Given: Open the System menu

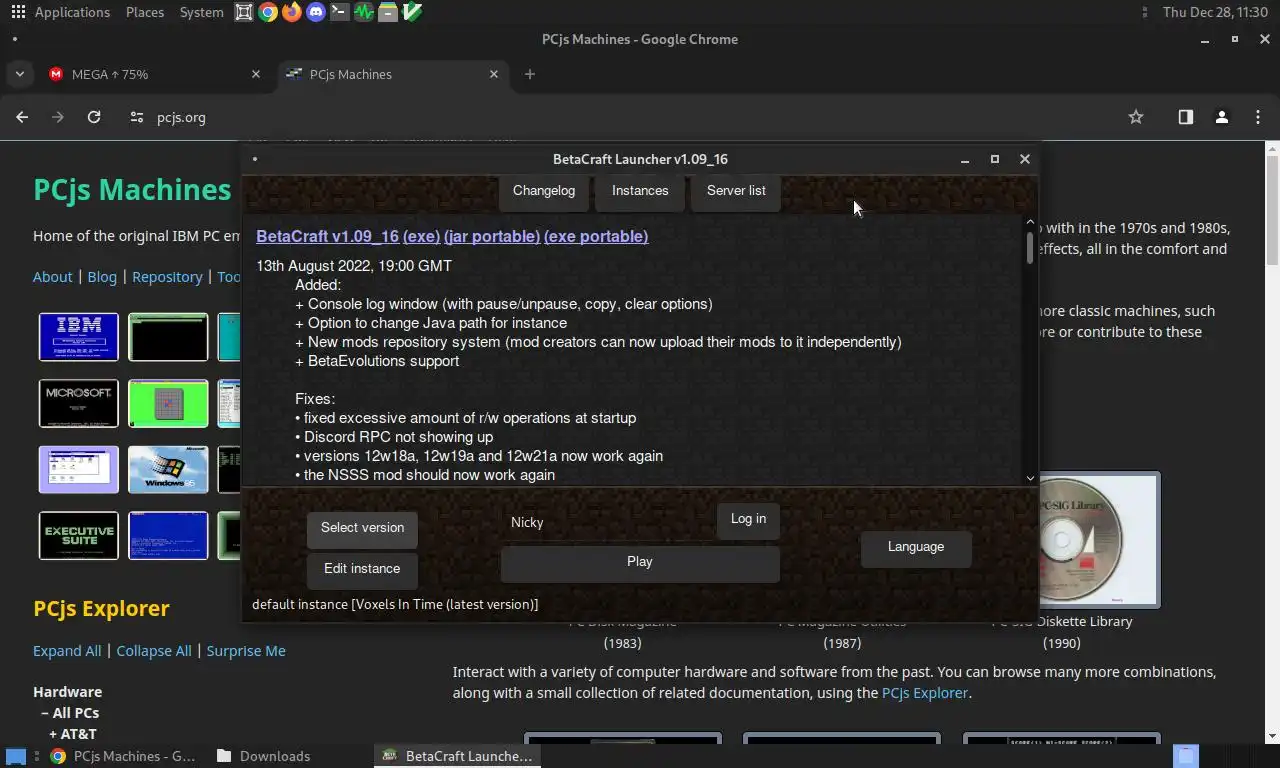Looking at the screenshot, I should click(x=202, y=12).
